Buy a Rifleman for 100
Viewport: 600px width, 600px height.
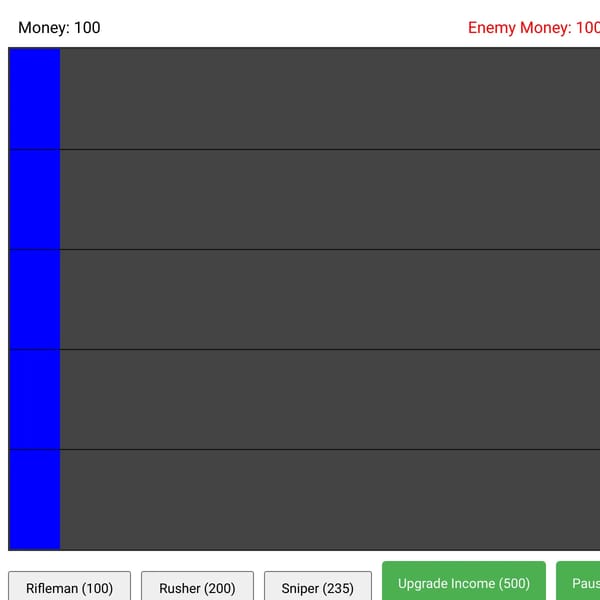pyautogui.click(x=69, y=586)
